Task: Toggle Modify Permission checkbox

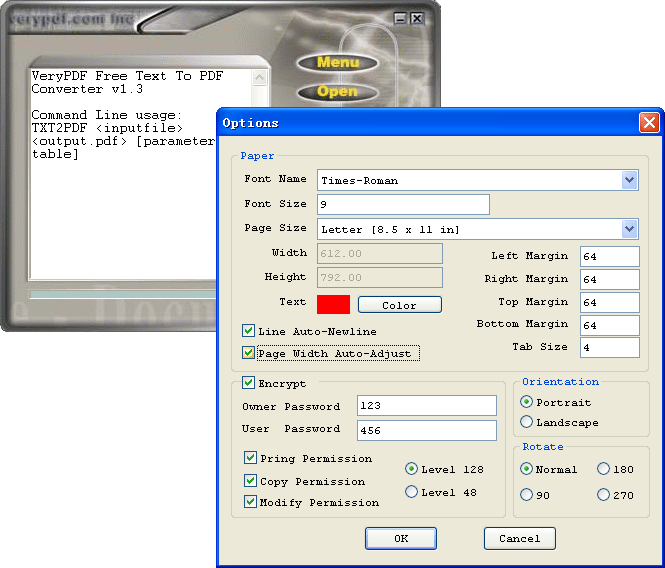Action: tap(250, 502)
